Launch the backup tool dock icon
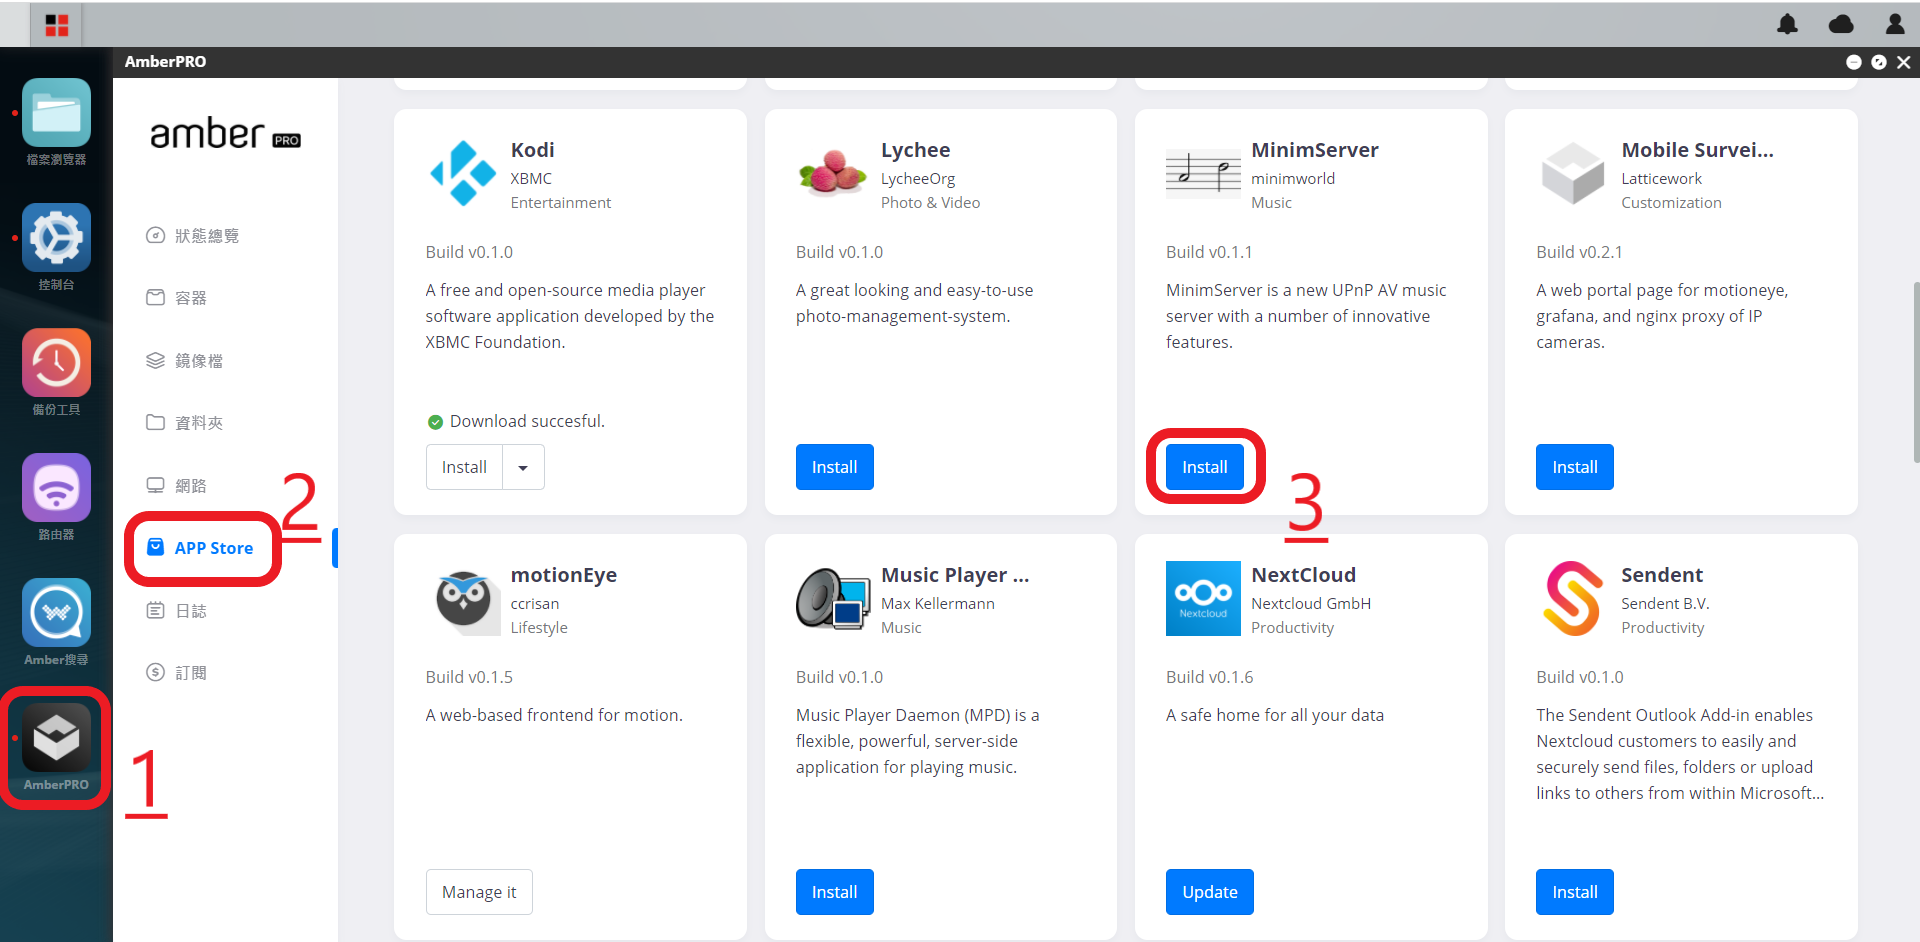This screenshot has width=1920, height=942. coord(56,363)
